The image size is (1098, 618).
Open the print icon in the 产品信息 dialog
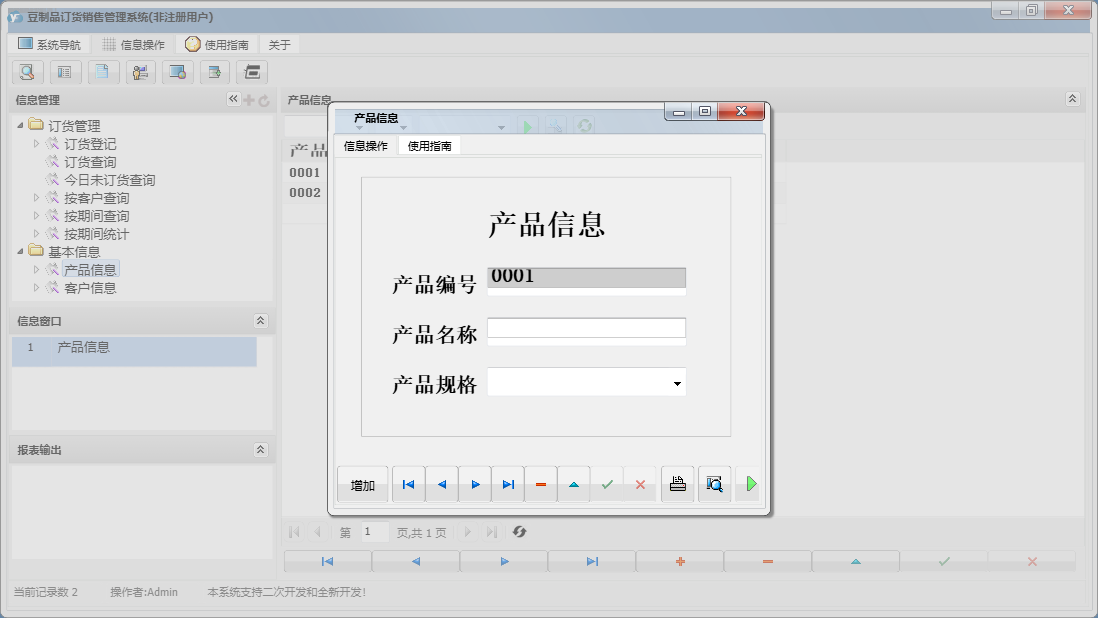(677, 483)
